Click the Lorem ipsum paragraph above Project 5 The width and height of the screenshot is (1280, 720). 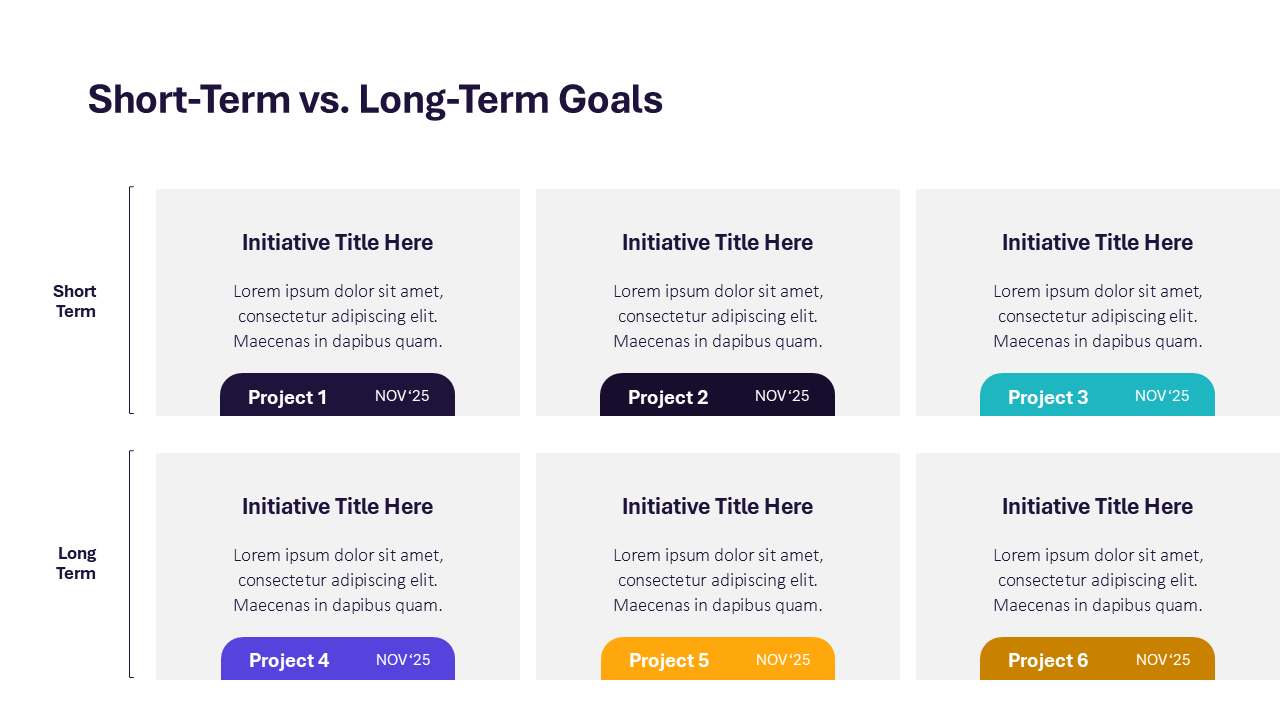(x=717, y=580)
